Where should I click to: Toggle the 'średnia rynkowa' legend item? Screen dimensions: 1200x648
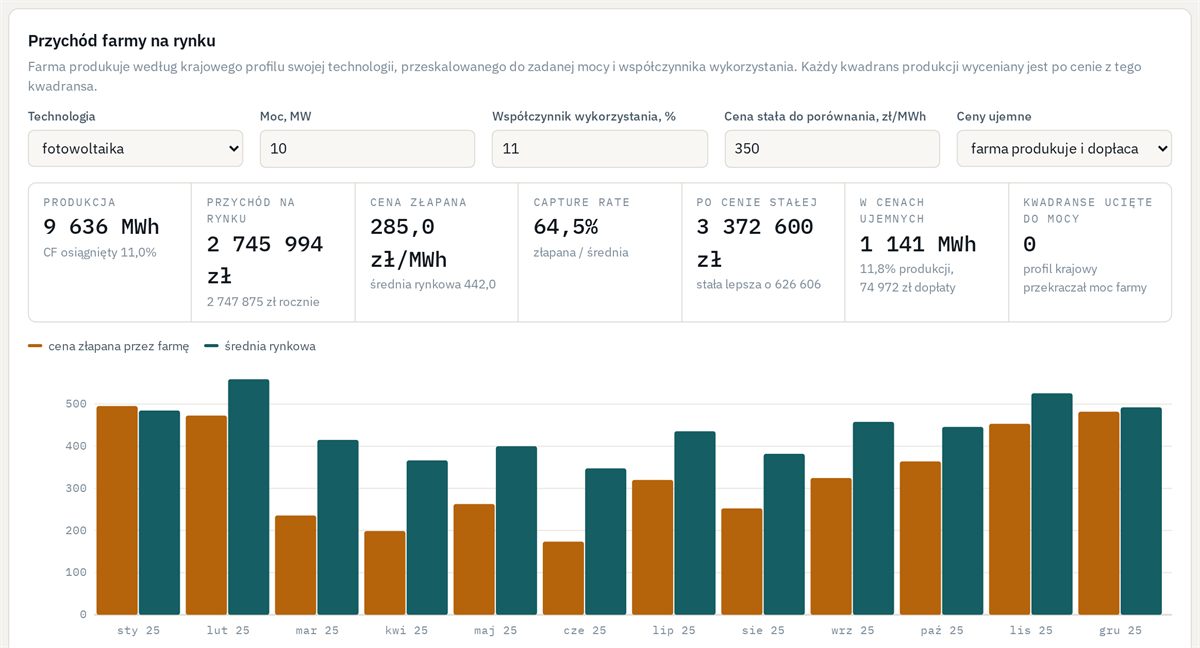(x=260, y=346)
